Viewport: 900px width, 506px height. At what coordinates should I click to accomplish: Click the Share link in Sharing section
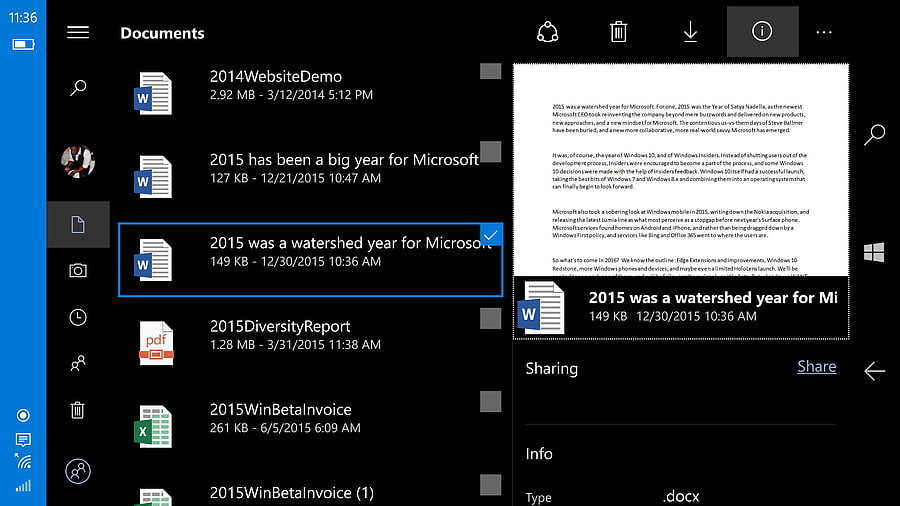coord(816,367)
